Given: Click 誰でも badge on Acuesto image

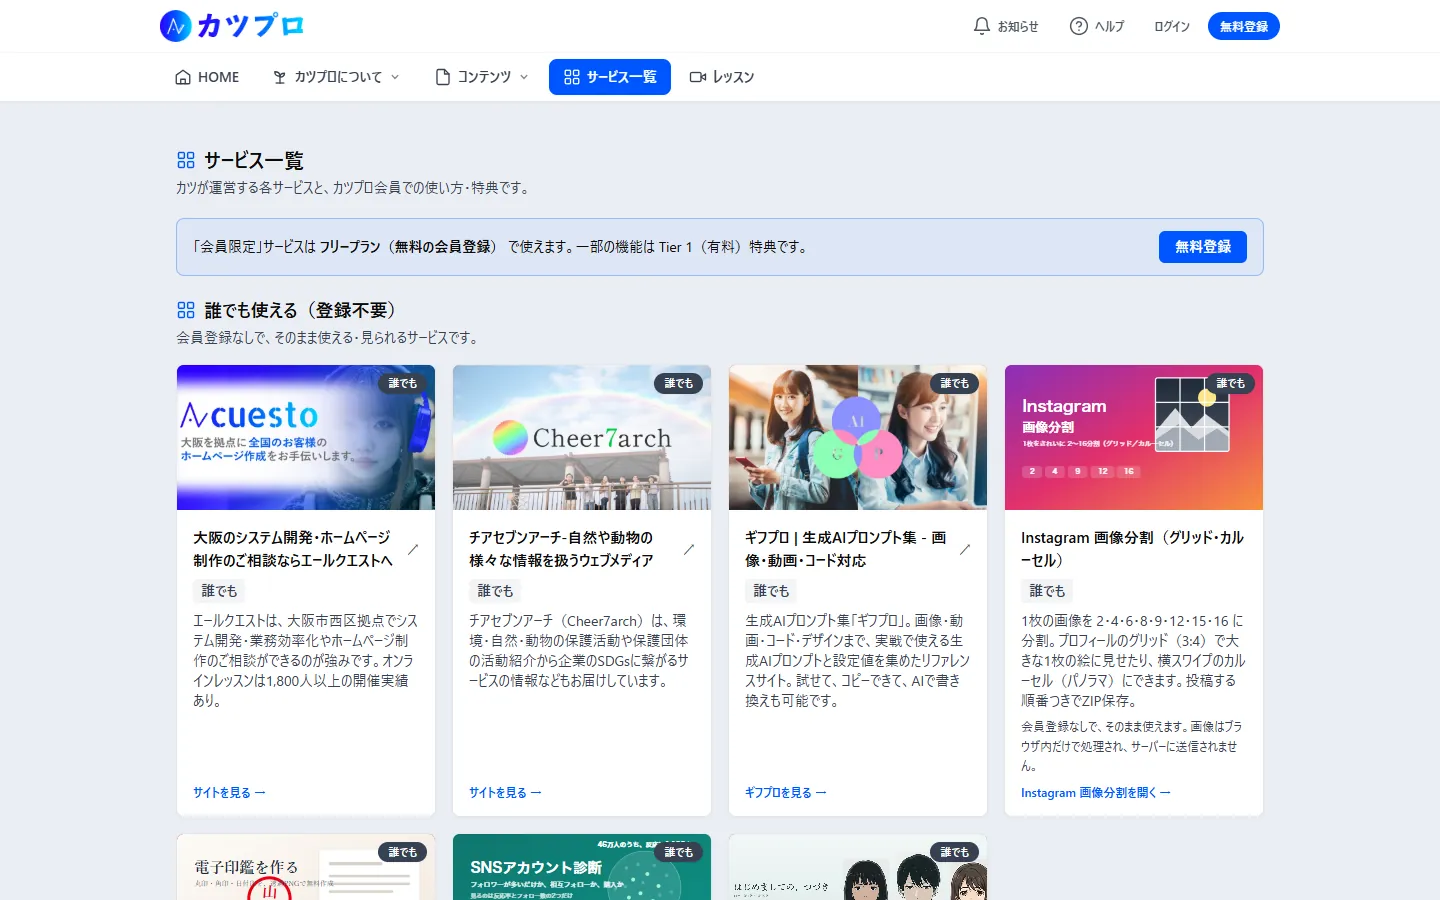Looking at the screenshot, I should click(403, 383).
